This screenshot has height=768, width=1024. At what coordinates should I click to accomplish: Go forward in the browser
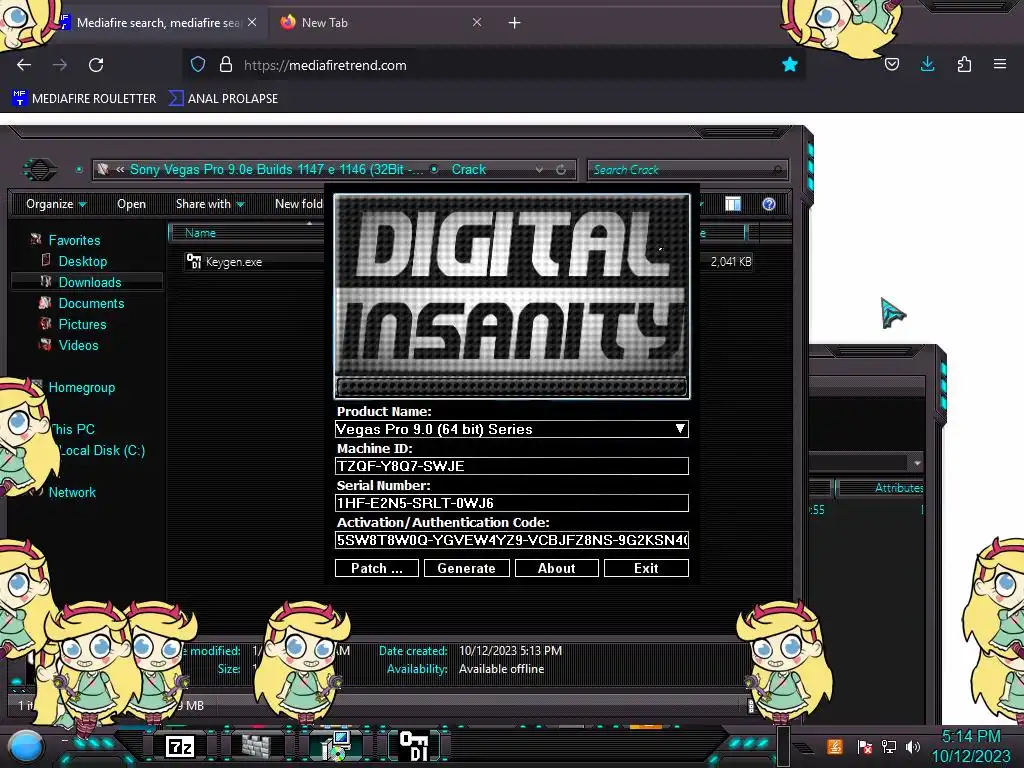(x=60, y=65)
